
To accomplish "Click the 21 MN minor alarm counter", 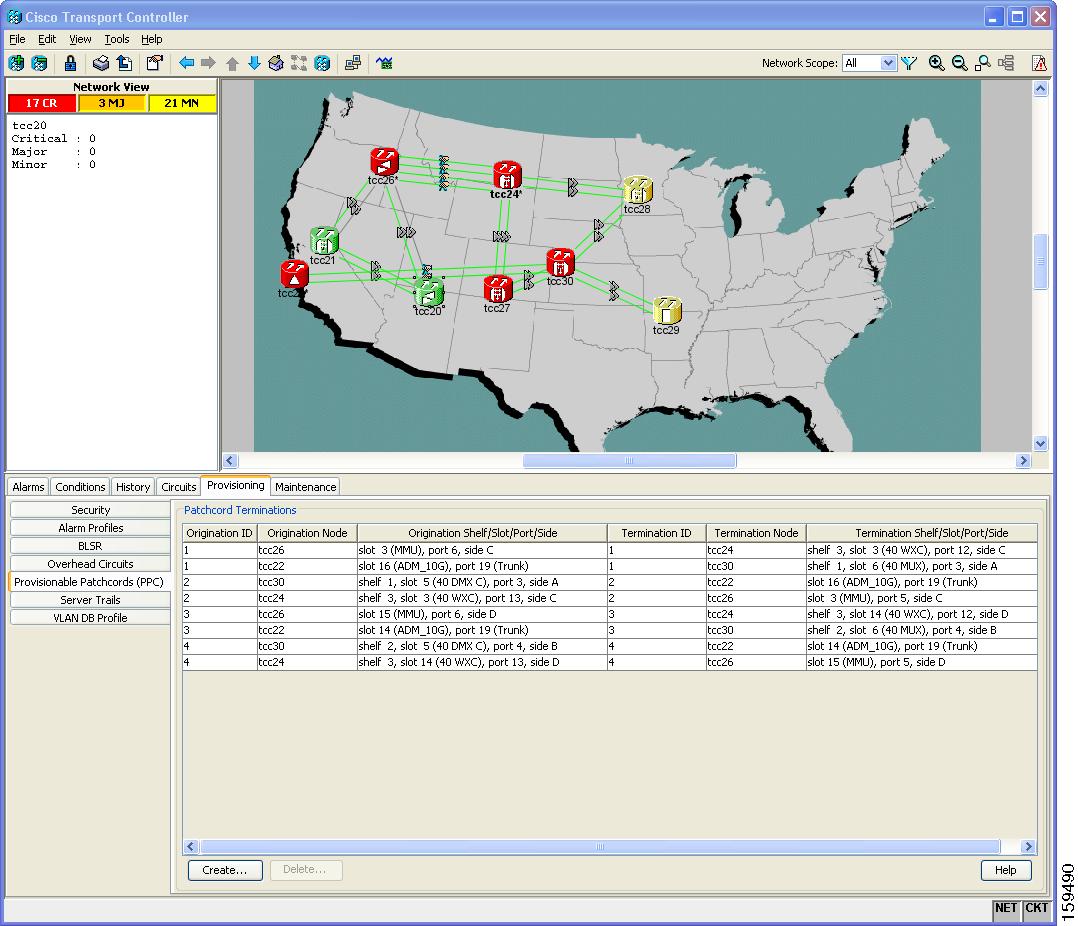I will coord(182,103).
